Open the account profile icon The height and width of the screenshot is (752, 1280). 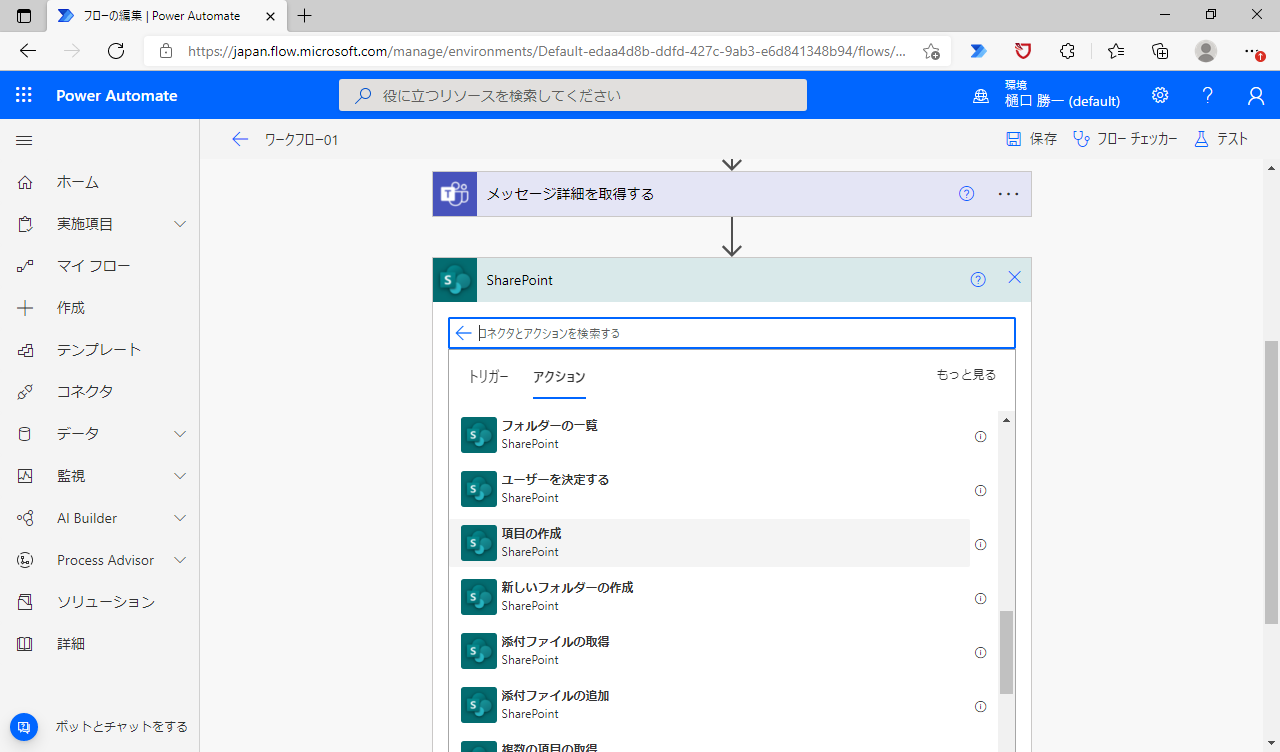[x=1256, y=95]
